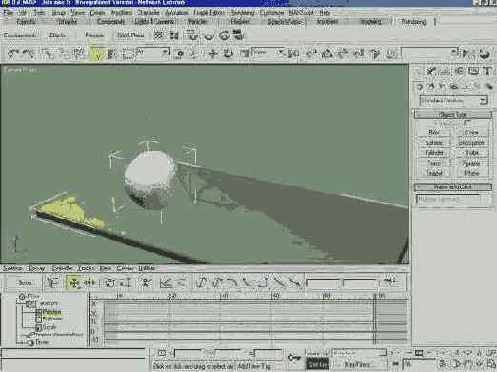Viewport: 497px width, 372px height.
Task: Collapse the Transform node in tree
Action: (x=30, y=304)
